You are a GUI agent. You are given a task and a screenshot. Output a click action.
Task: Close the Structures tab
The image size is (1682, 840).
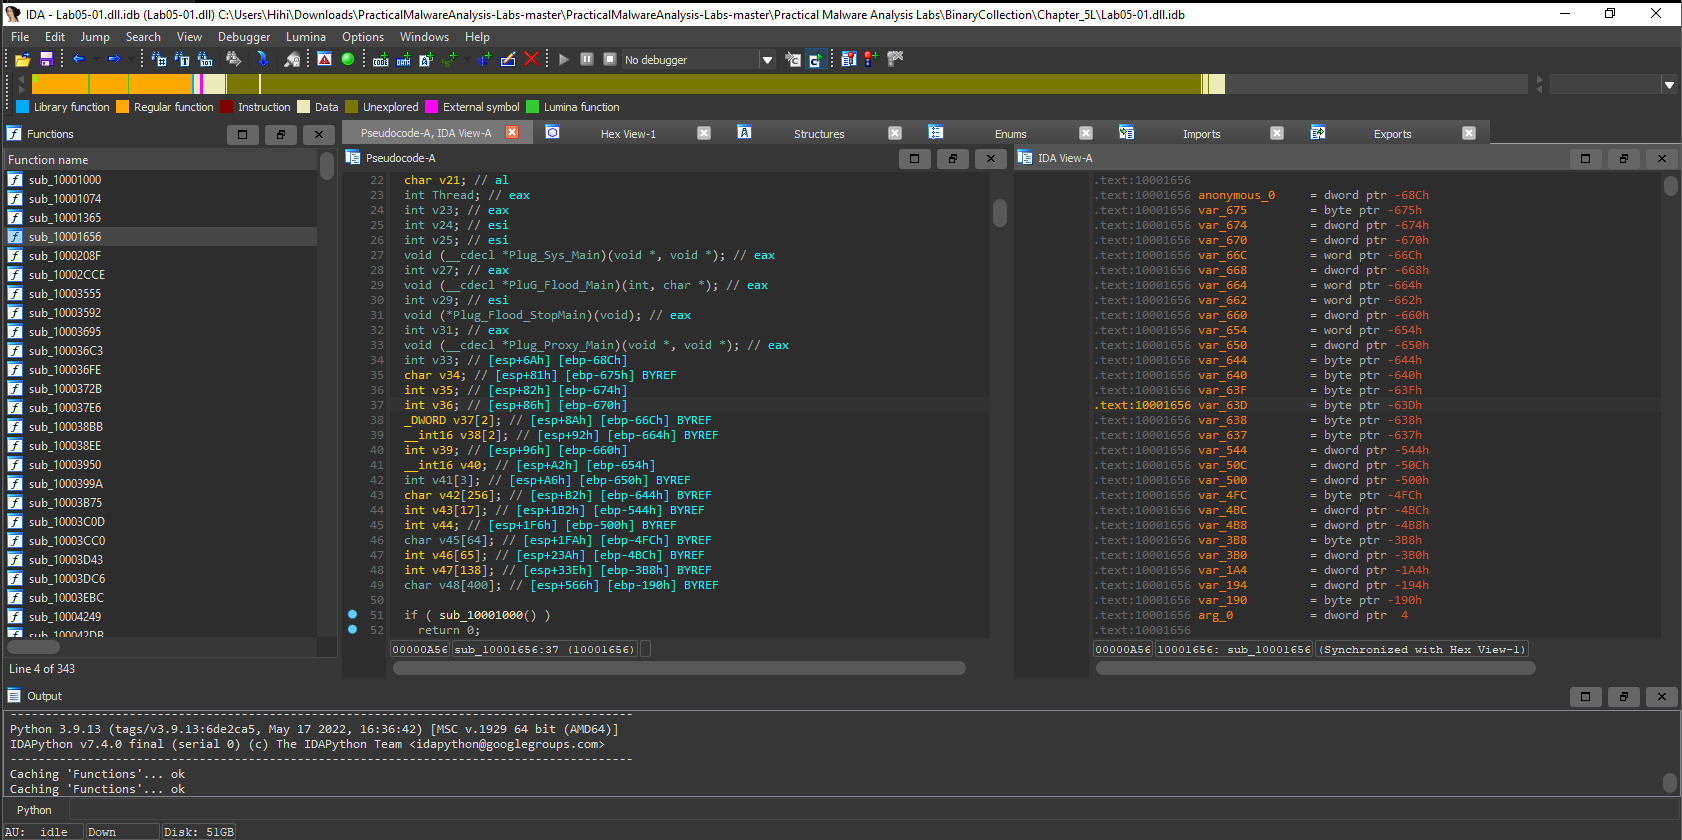895,133
